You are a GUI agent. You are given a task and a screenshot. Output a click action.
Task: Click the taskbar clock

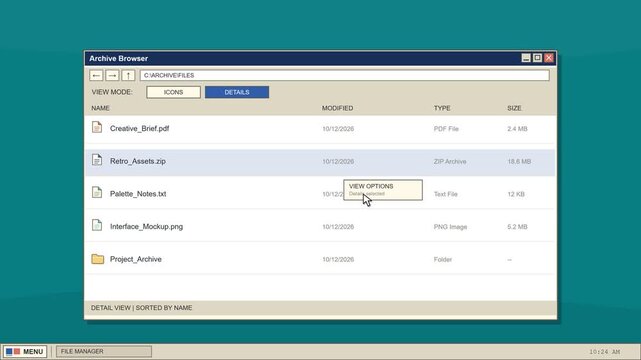(x=605, y=351)
